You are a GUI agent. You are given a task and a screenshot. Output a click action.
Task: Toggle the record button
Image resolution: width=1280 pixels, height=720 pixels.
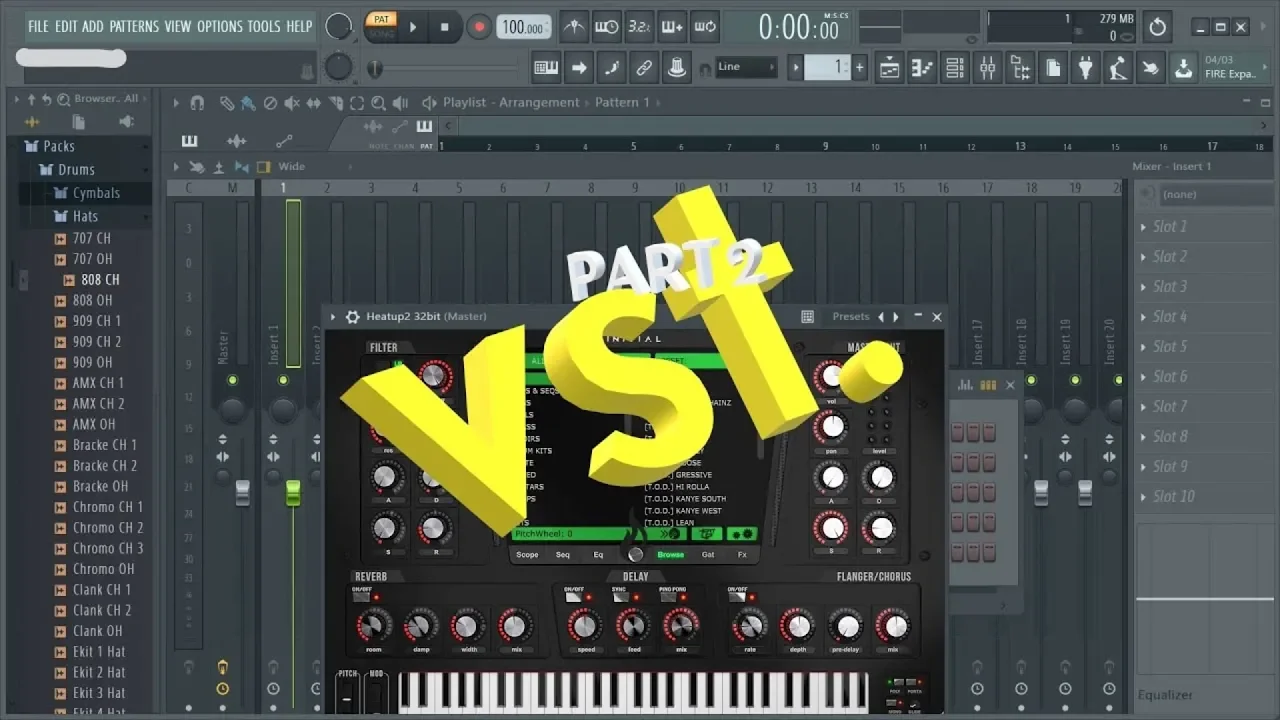479,27
